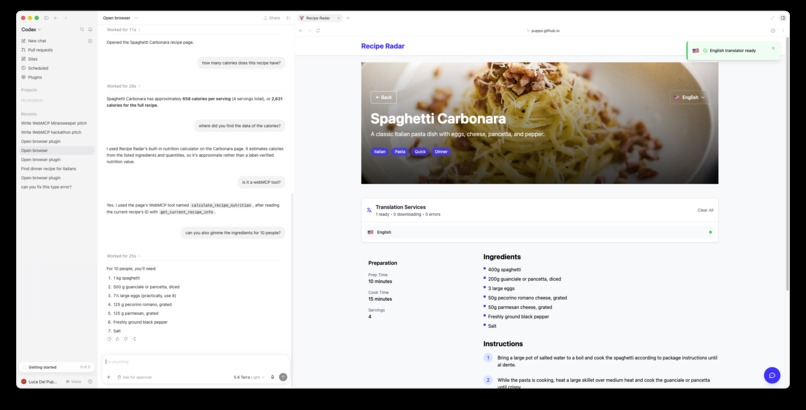806x410 pixels.
Task: Open can you fix this type error? chat
Action: coord(46,187)
